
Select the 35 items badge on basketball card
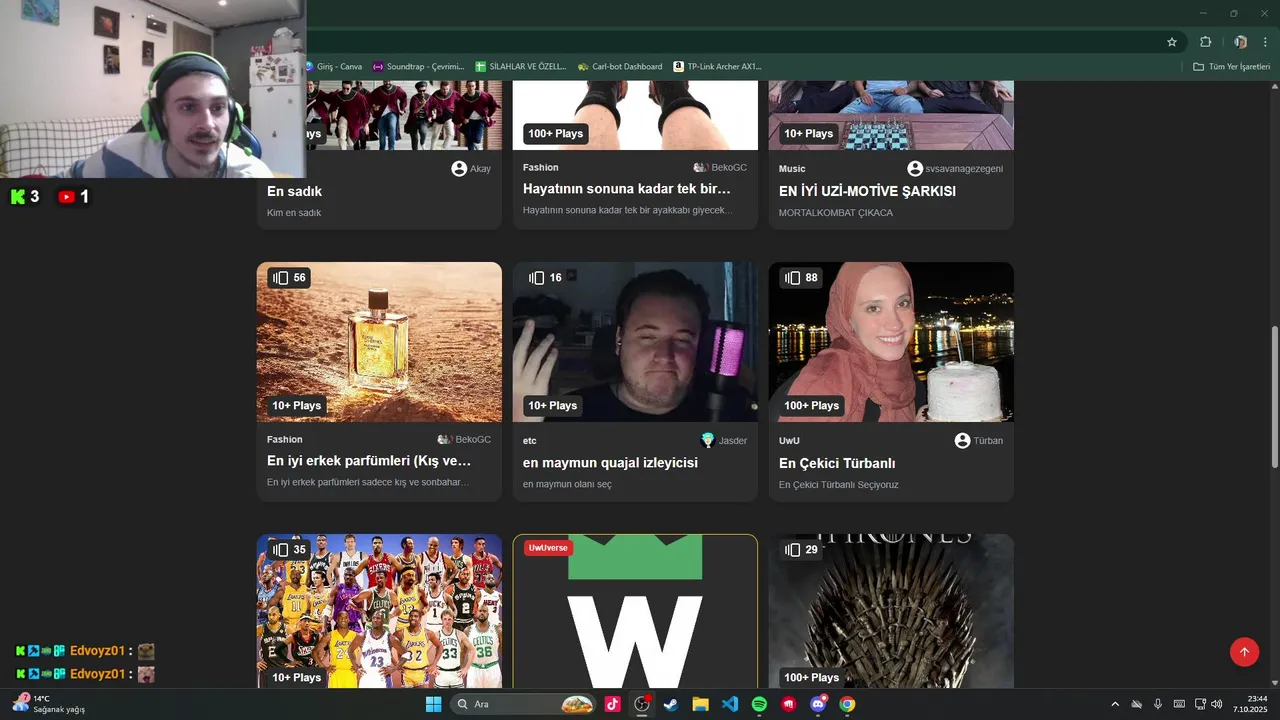pyautogui.click(x=289, y=550)
